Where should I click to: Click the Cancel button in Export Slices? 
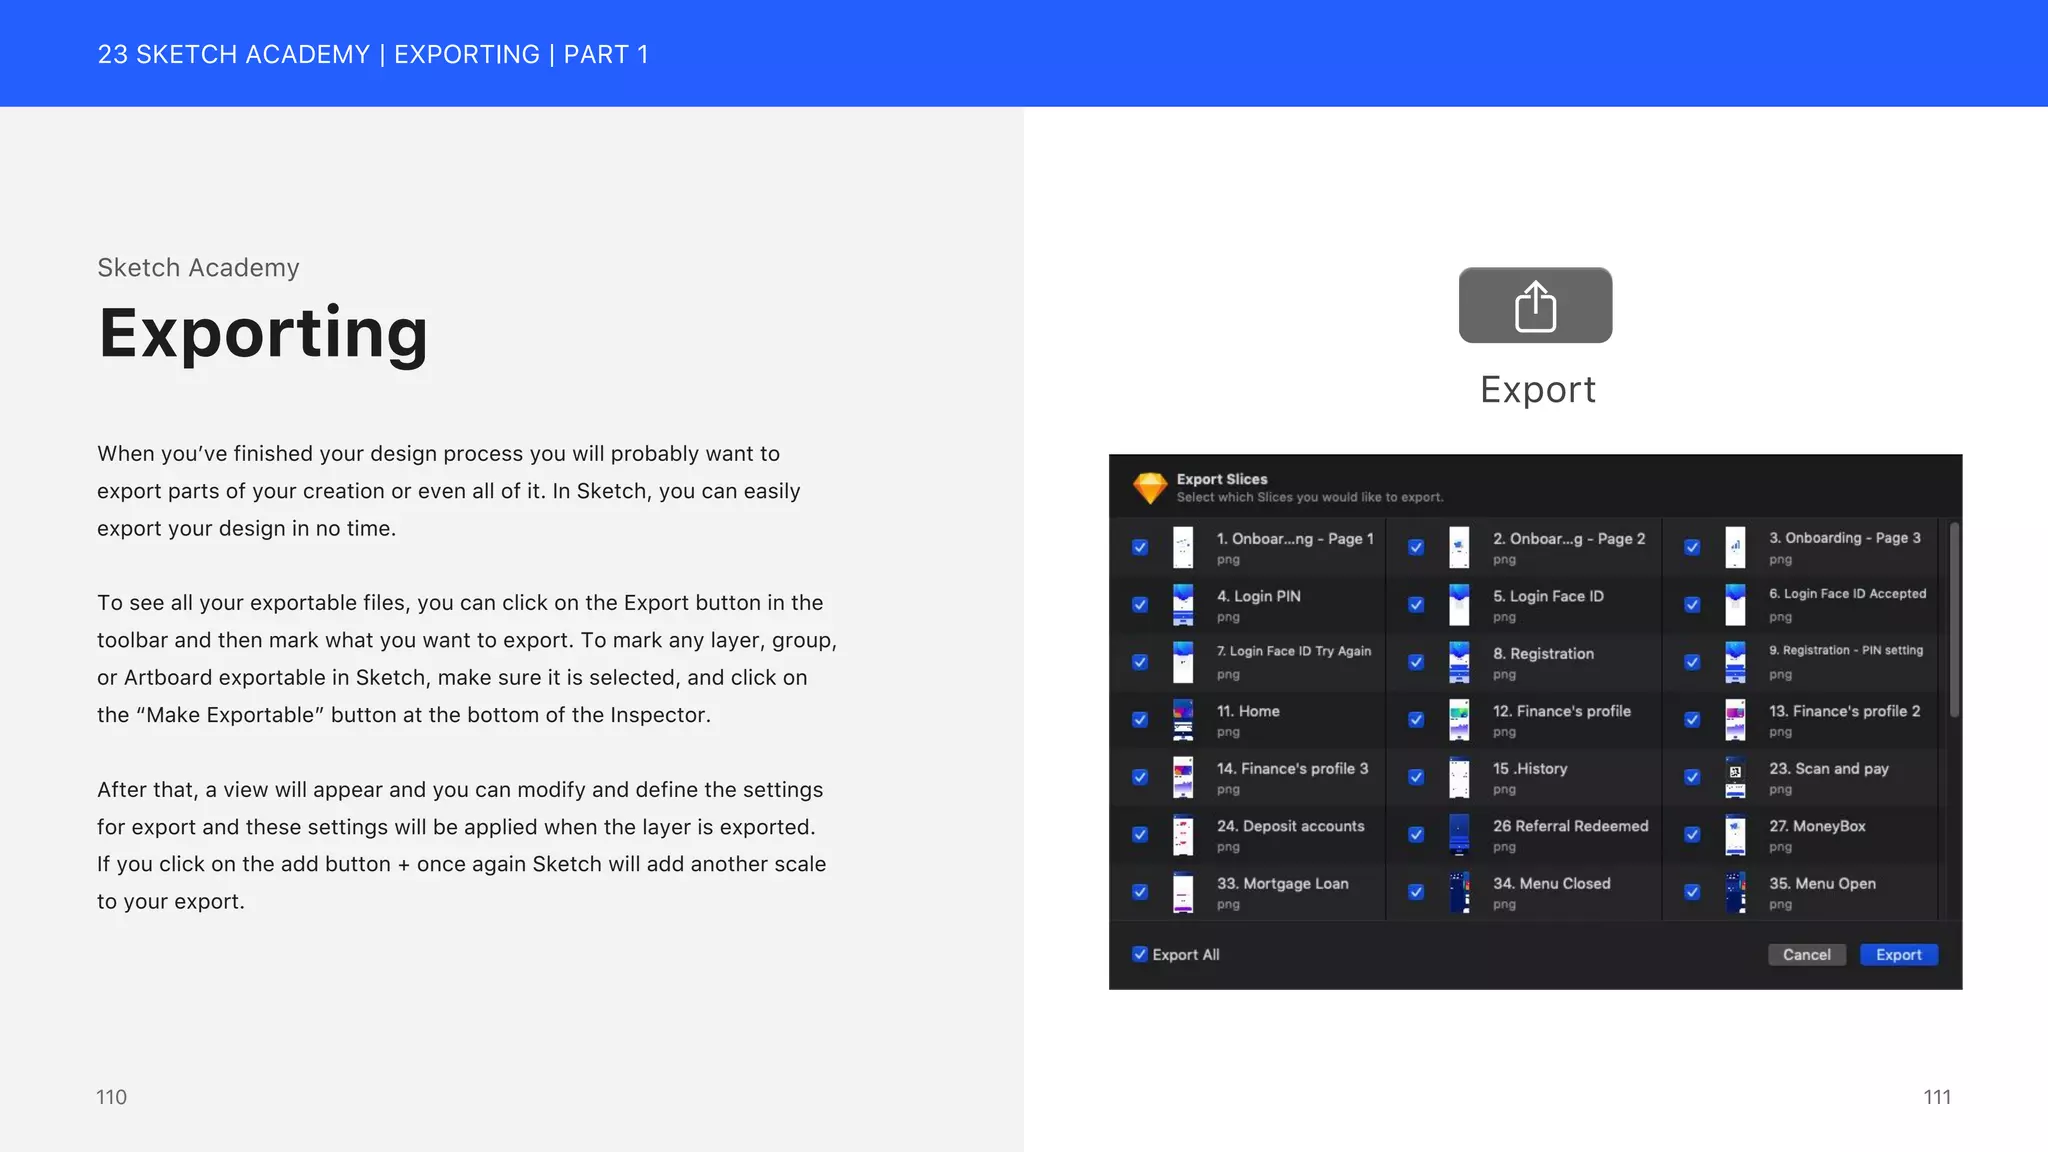[x=1807, y=955]
